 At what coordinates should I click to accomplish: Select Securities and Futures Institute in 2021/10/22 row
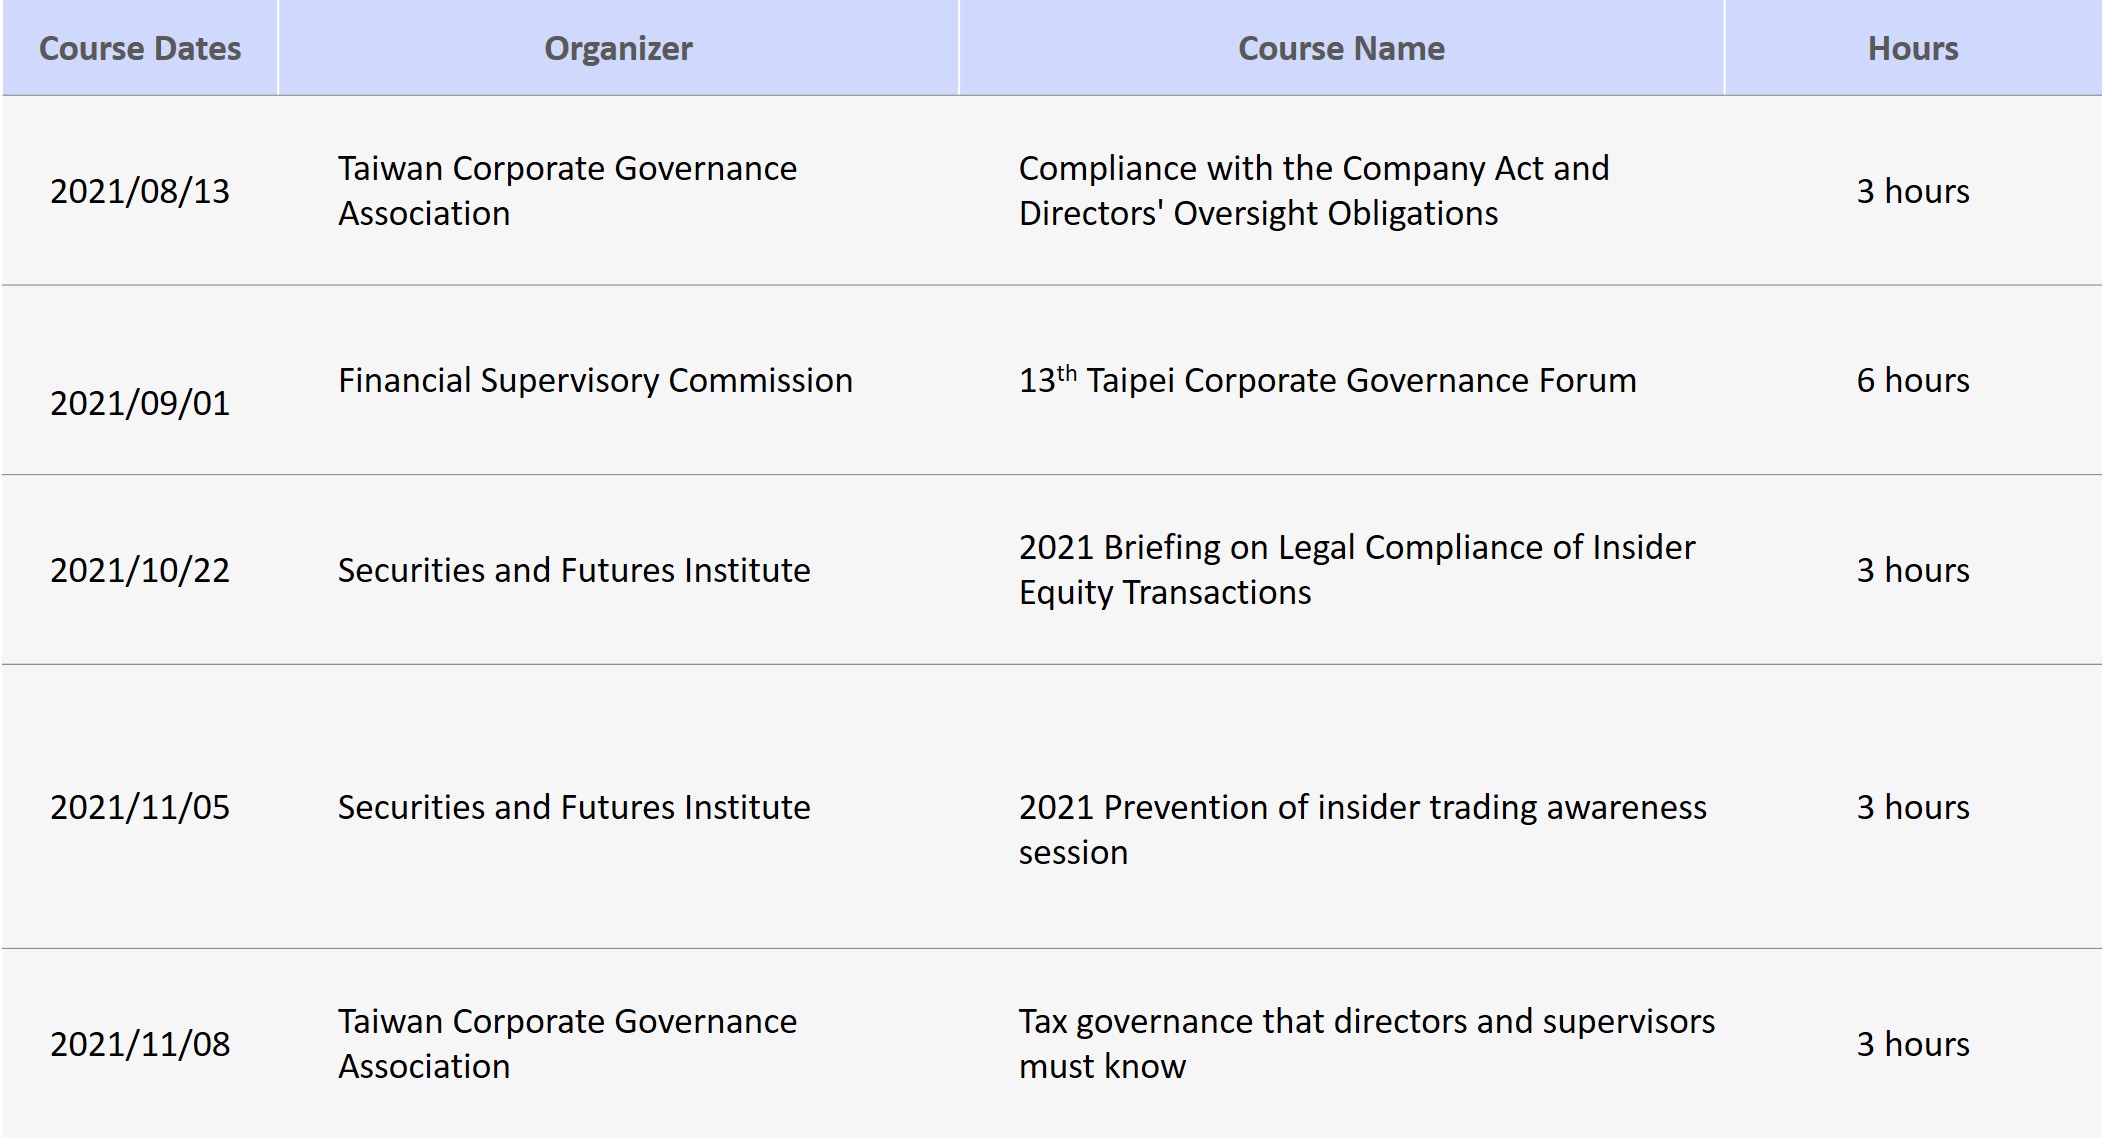pos(574,570)
